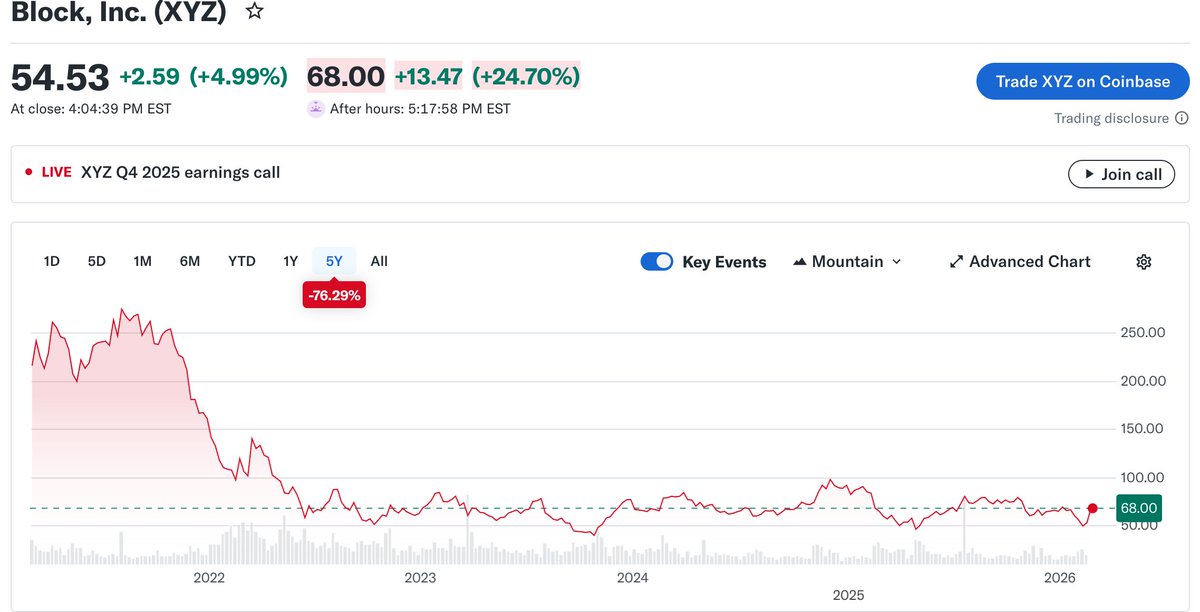This screenshot has height=612, width=1200.
Task: Click the 2022 x-axis label
Action: coord(209,578)
